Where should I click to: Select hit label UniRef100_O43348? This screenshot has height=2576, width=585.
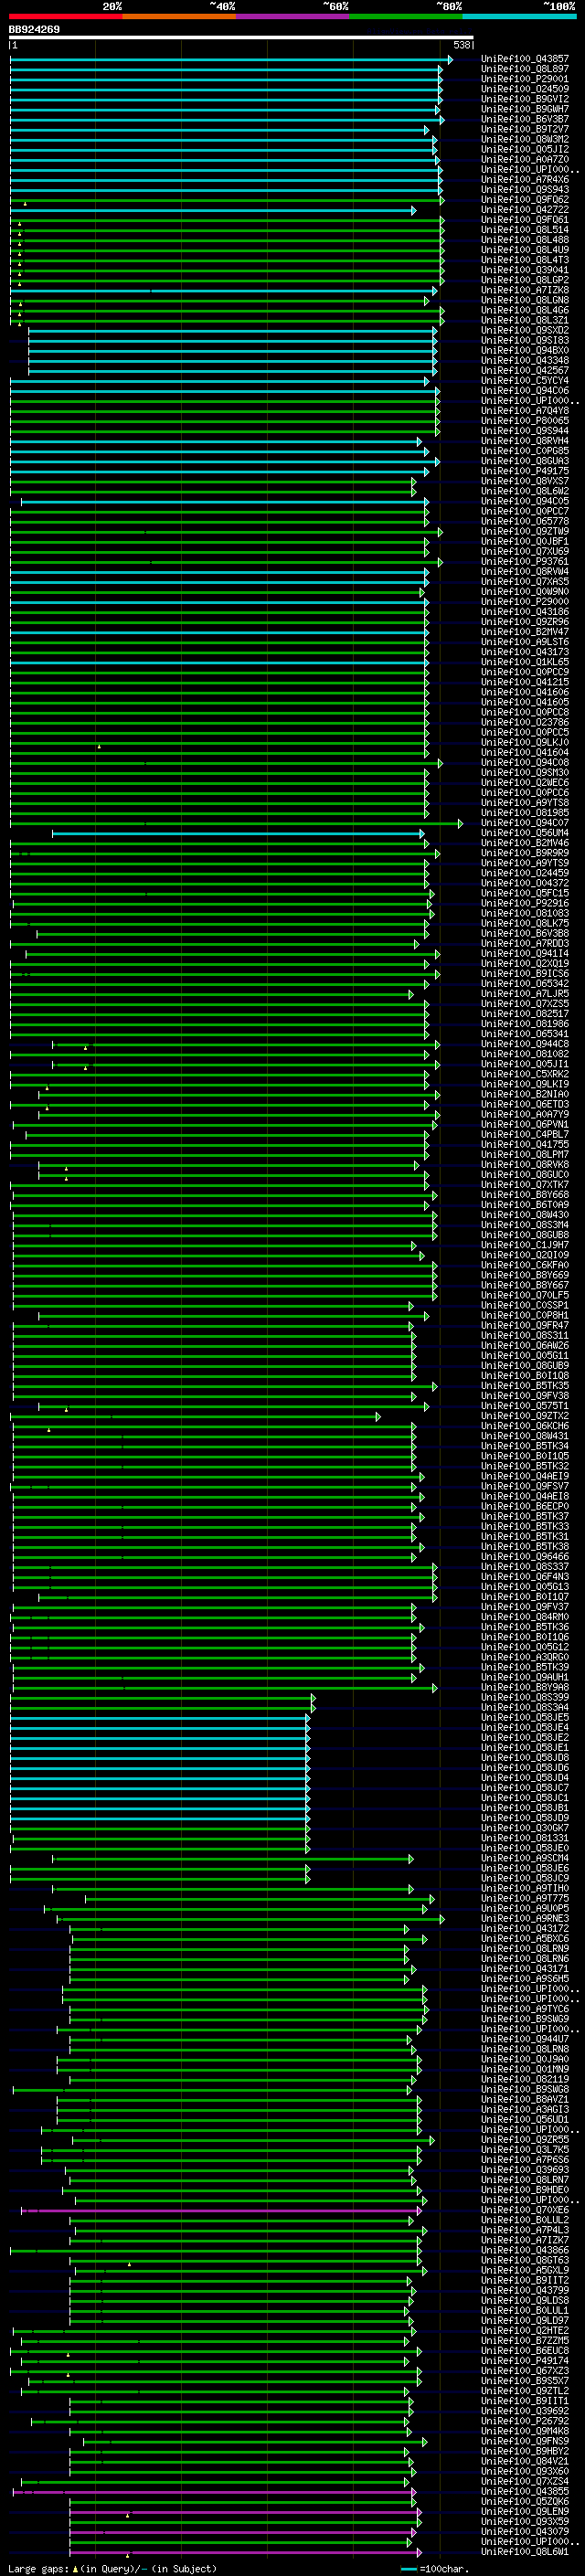(524, 361)
